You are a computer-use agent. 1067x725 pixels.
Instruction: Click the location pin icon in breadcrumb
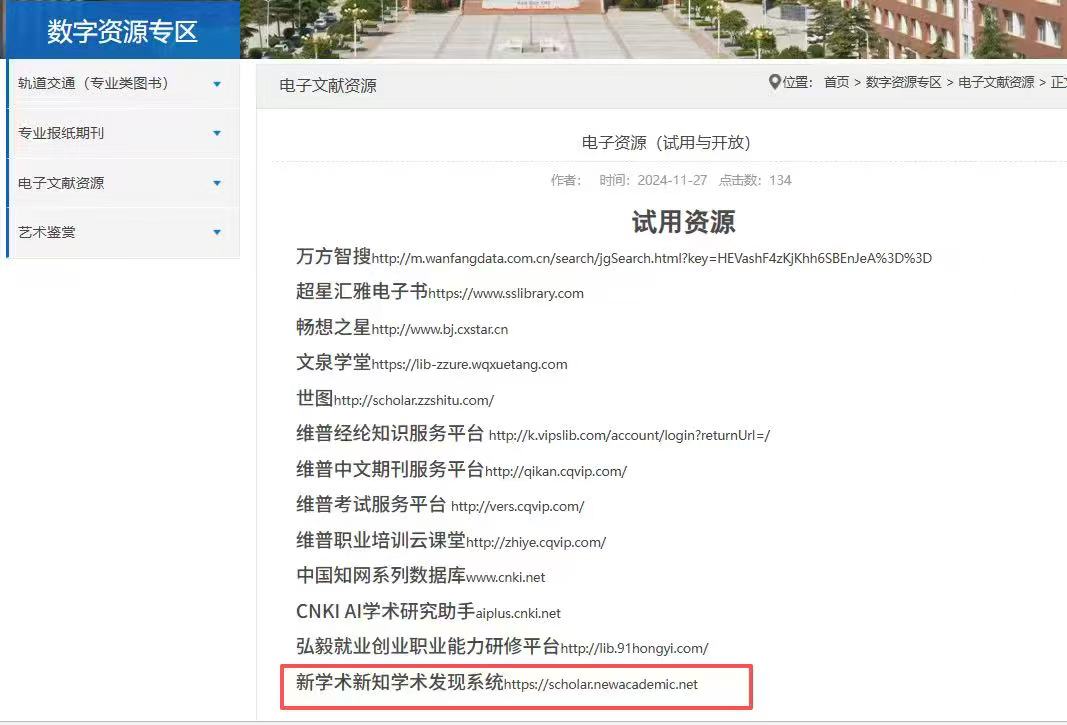[774, 82]
